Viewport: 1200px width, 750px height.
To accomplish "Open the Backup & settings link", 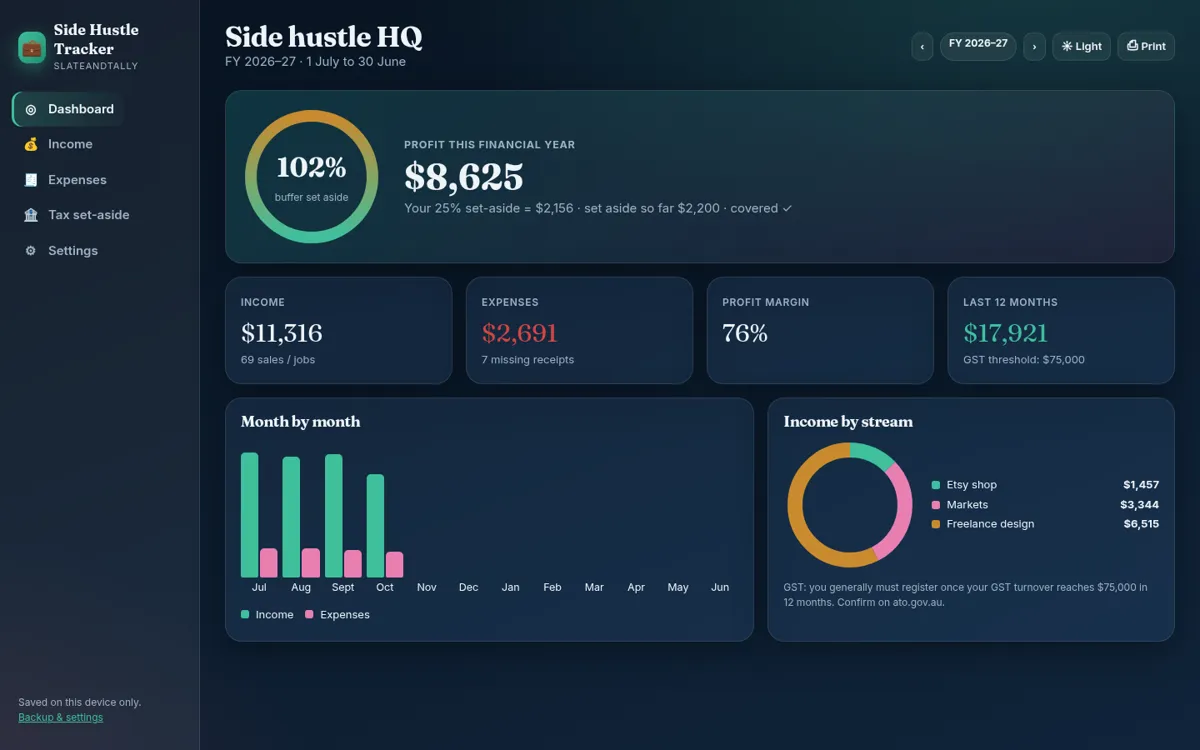I will (60, 717).
